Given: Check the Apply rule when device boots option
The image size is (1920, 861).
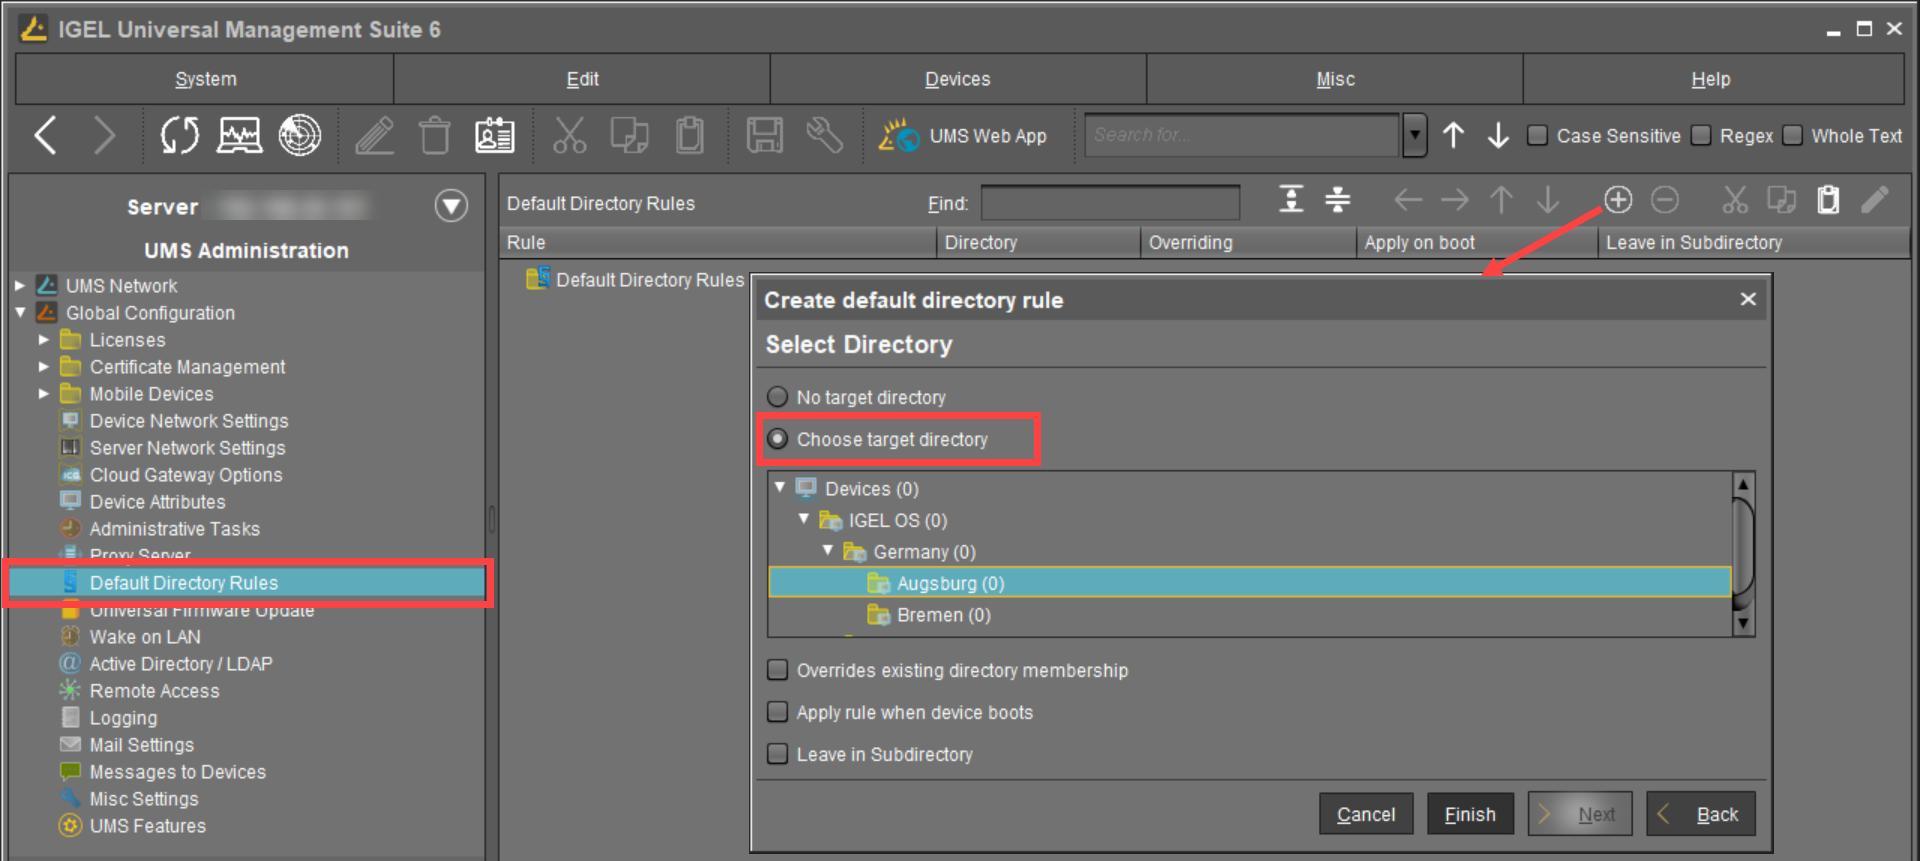Looking at the screenshot, I should pyautogui.click(x=777, y=712).
